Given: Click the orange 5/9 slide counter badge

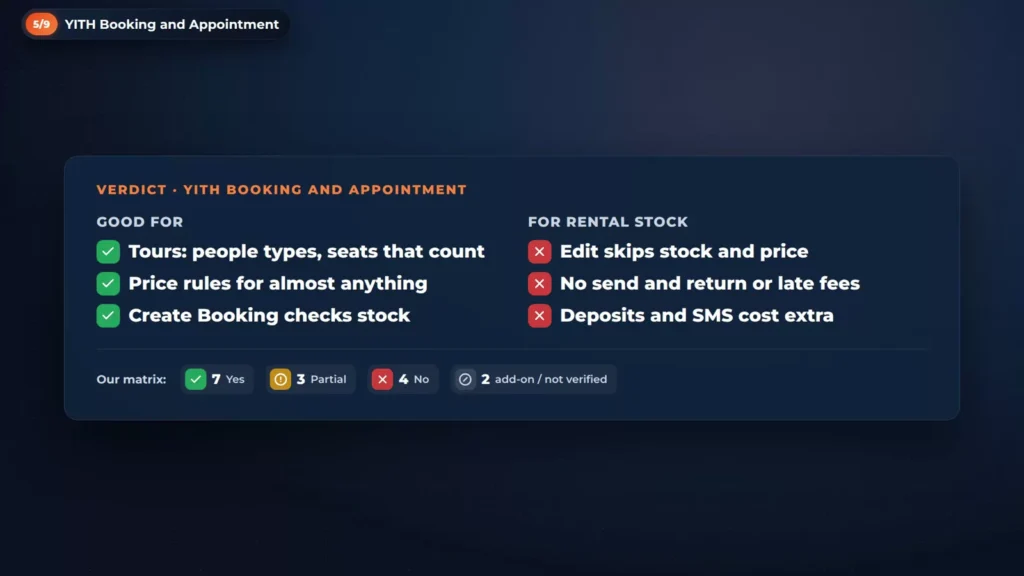Looking at the screenshot, I should [x=41, y=24].
